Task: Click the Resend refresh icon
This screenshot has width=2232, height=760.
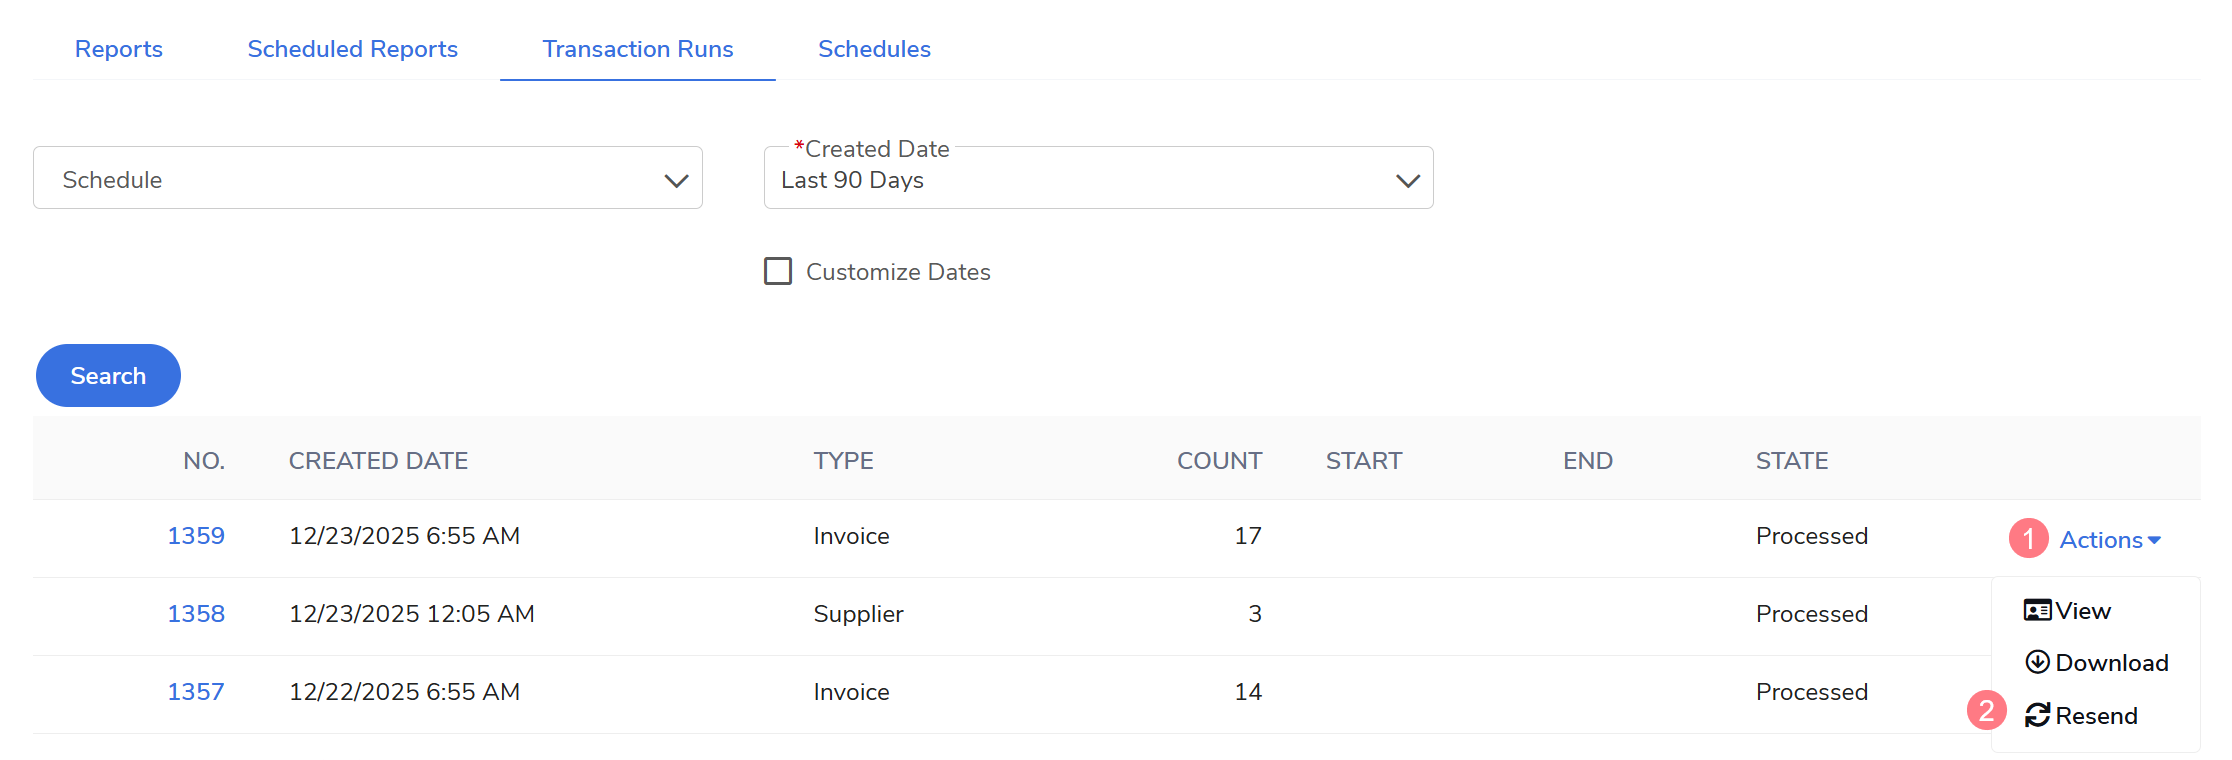Action: (2037, 715)
